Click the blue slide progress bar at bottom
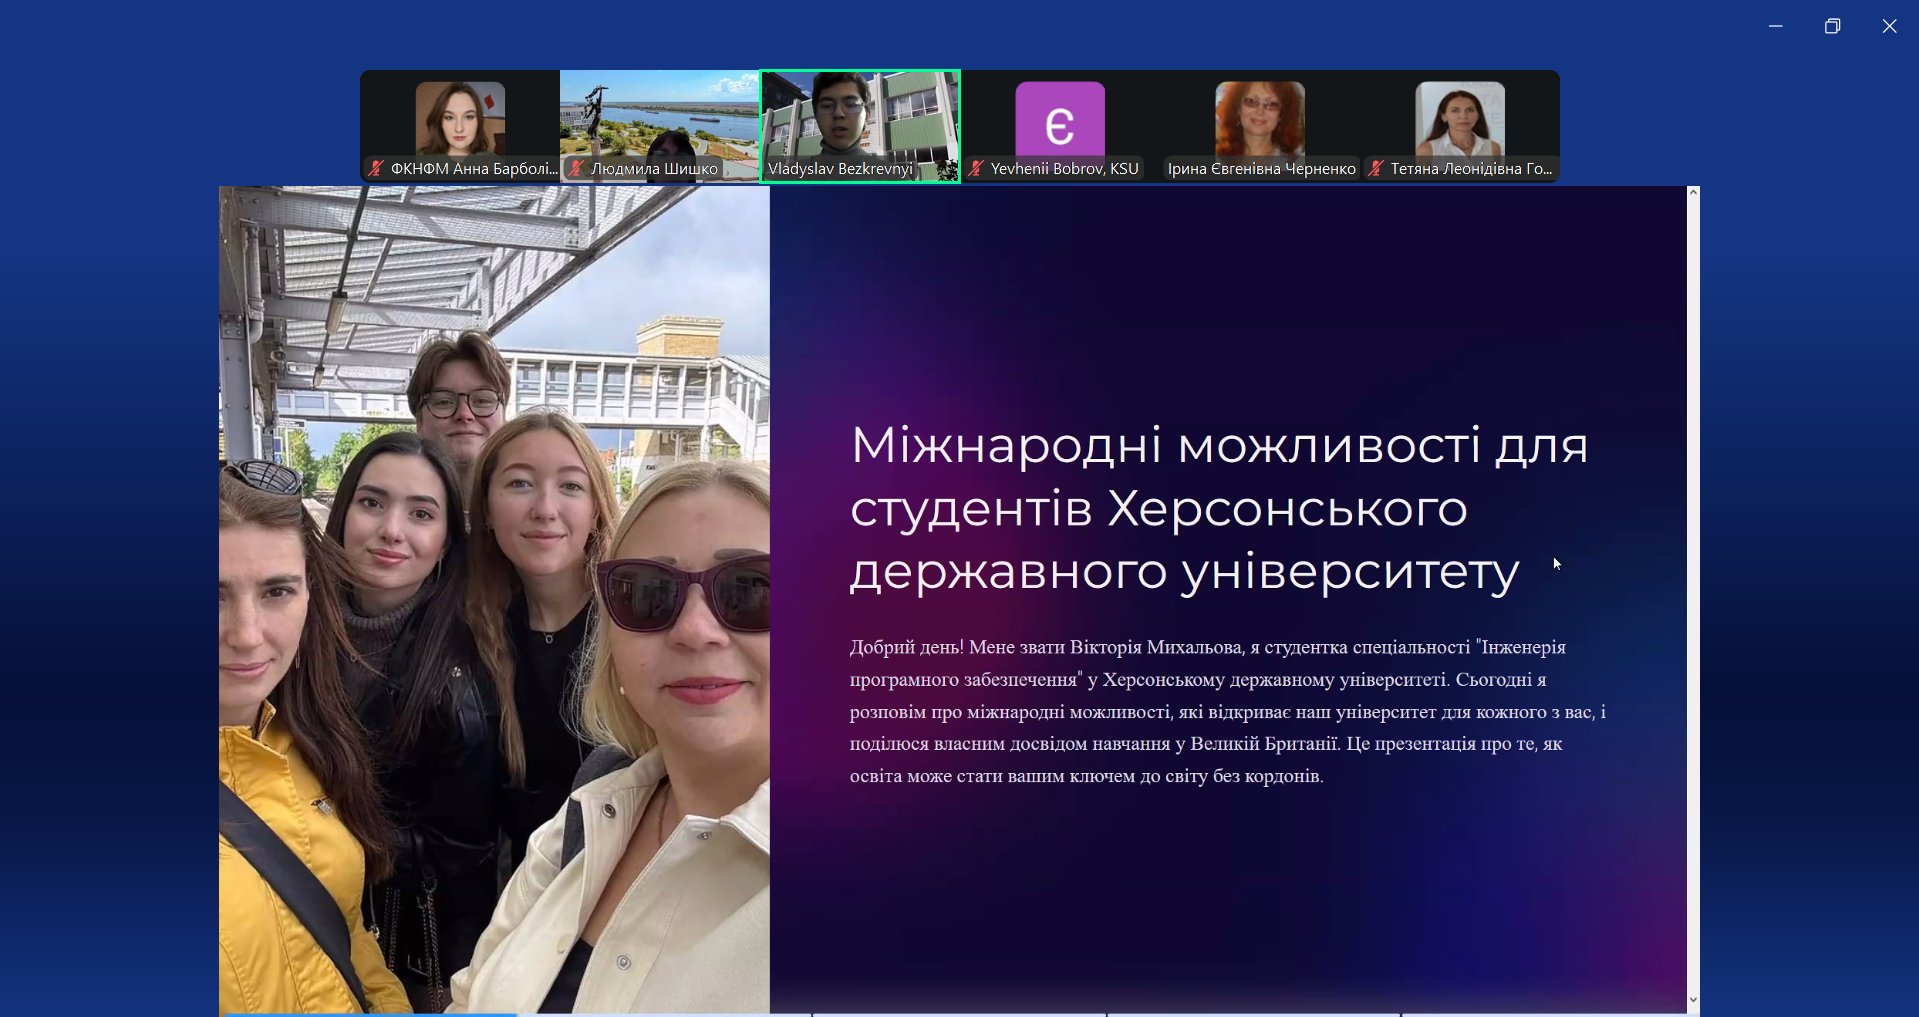This screenshot has width=1919, height=1017. pos(370,1013)
